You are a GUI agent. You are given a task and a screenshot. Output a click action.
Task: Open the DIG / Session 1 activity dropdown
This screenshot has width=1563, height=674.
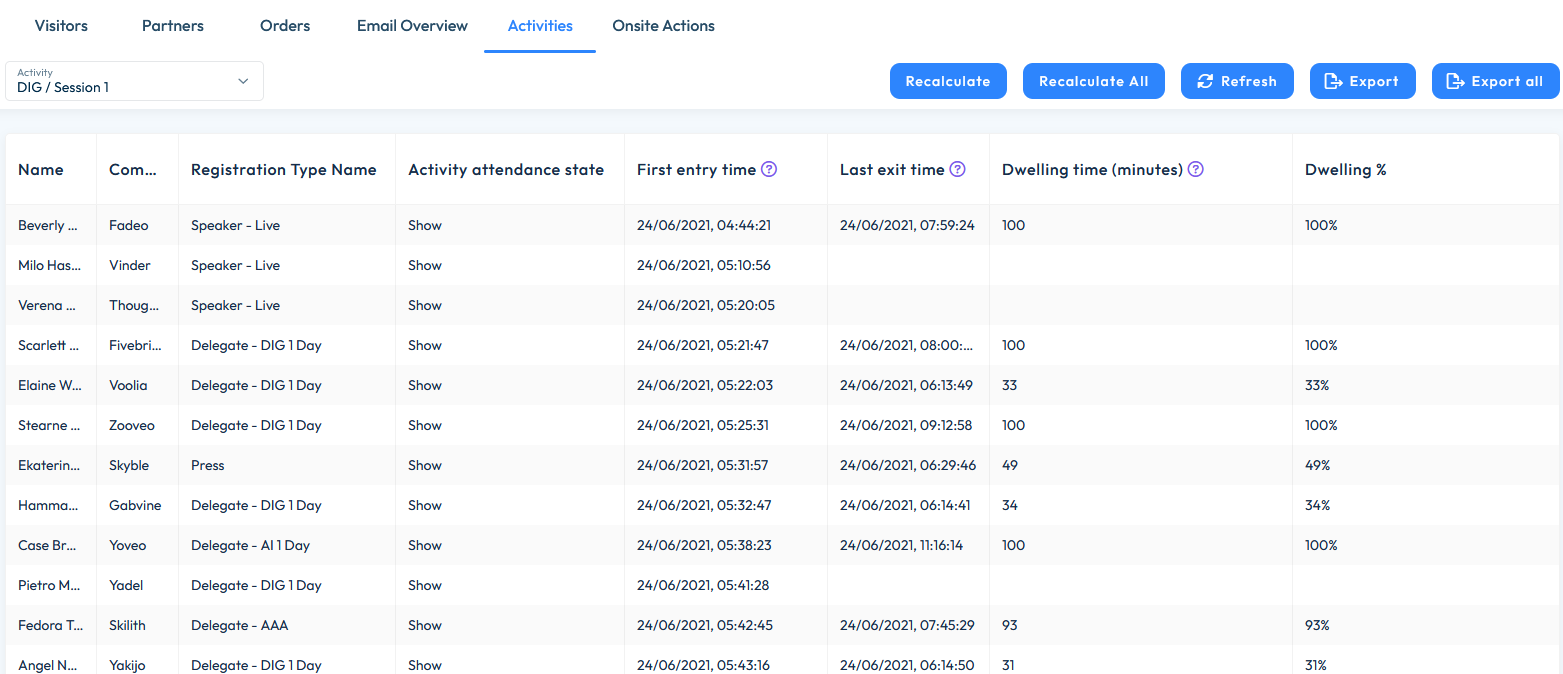pyautogui.click(x=120, y=81)
